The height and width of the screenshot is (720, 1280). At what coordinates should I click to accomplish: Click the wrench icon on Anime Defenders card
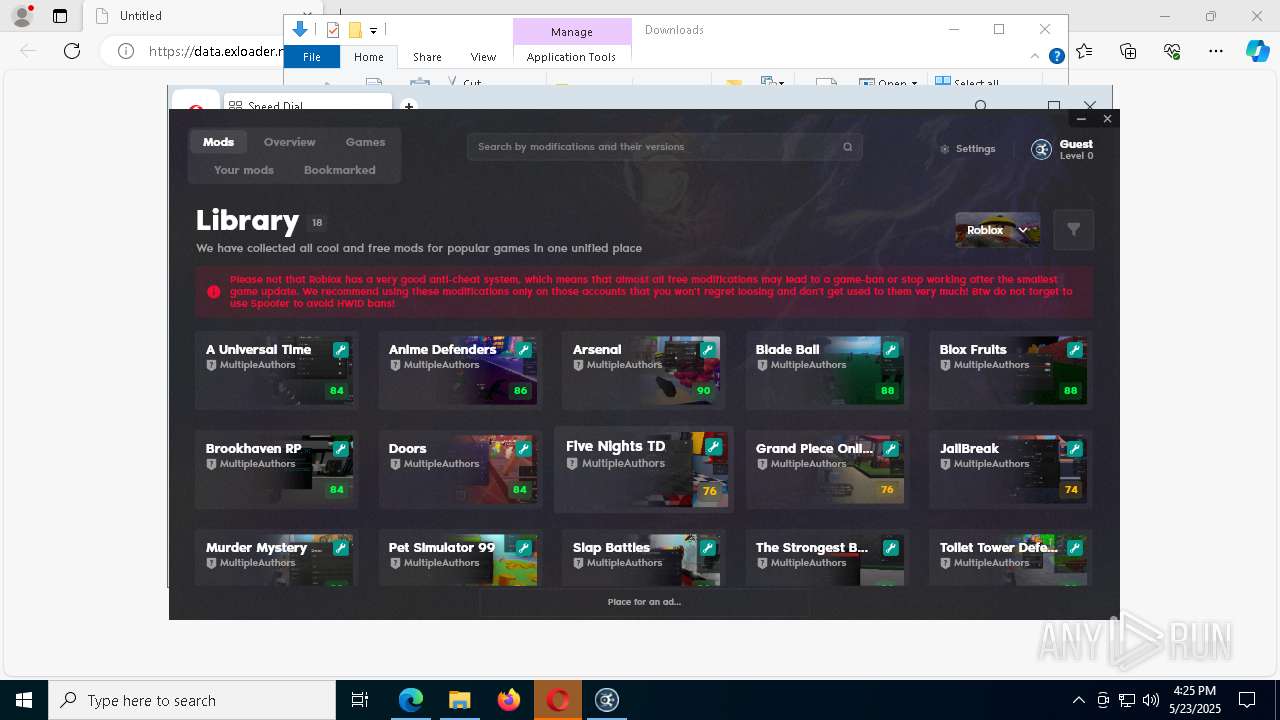(524, 350)
